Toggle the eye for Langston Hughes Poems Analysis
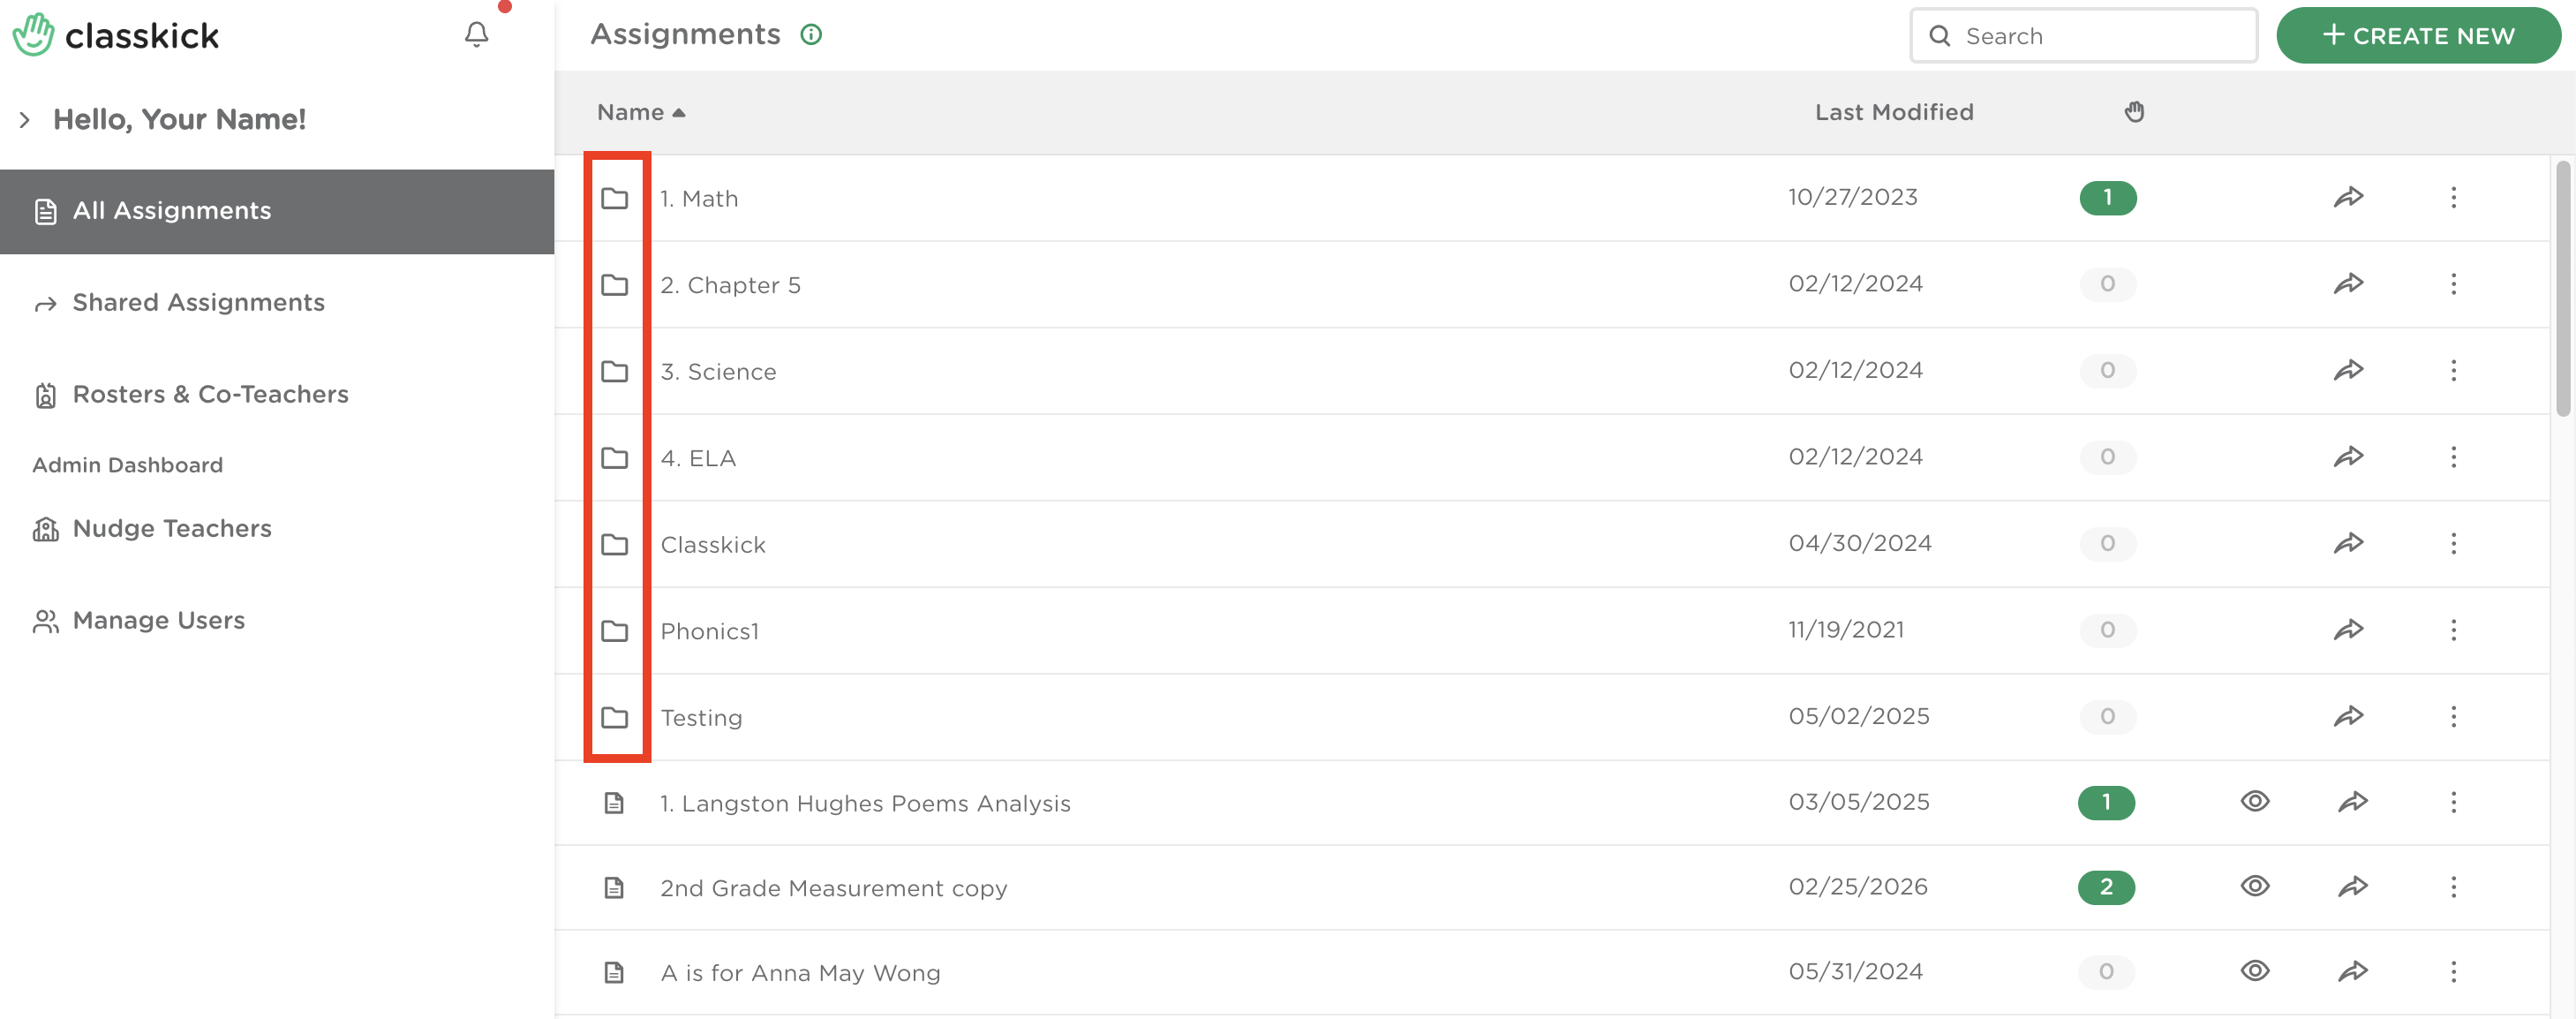 pyautogui.click(x=2255, y=802)
